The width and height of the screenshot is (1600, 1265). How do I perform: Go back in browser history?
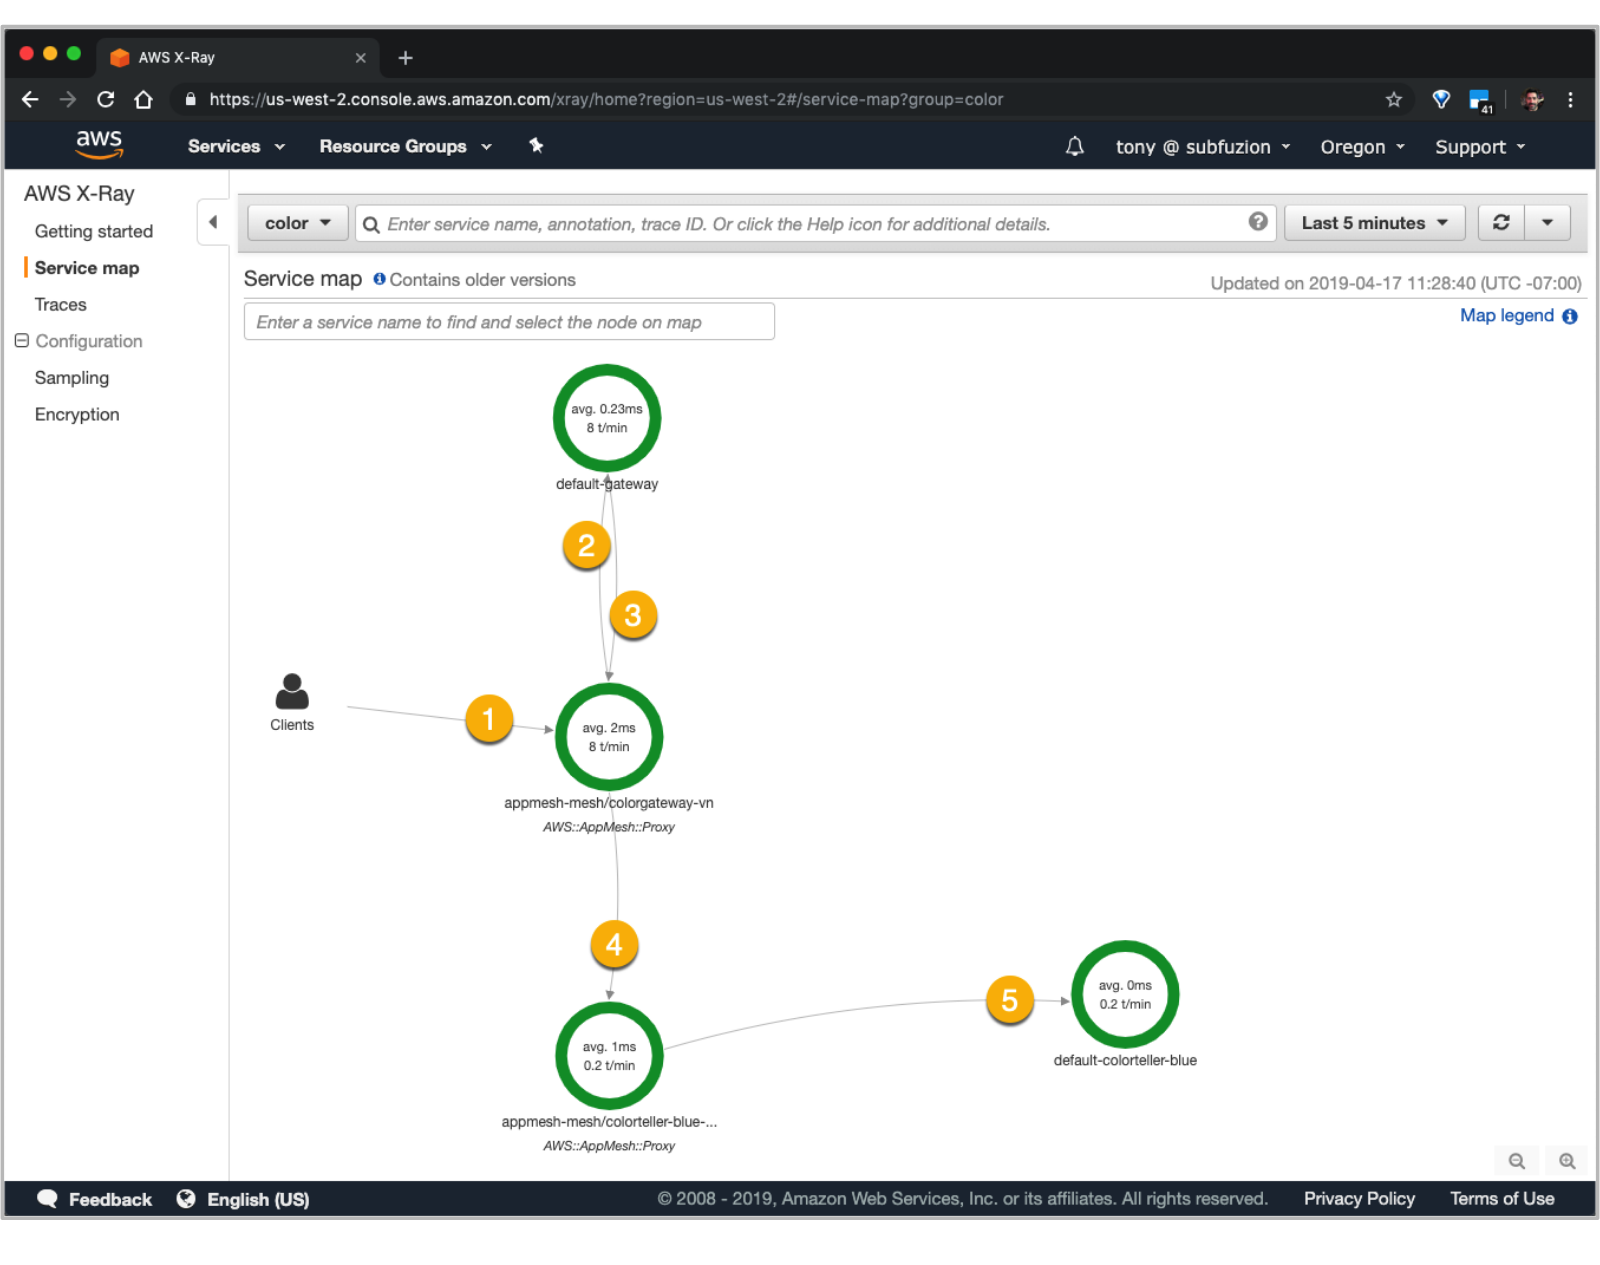coord(30,99)
